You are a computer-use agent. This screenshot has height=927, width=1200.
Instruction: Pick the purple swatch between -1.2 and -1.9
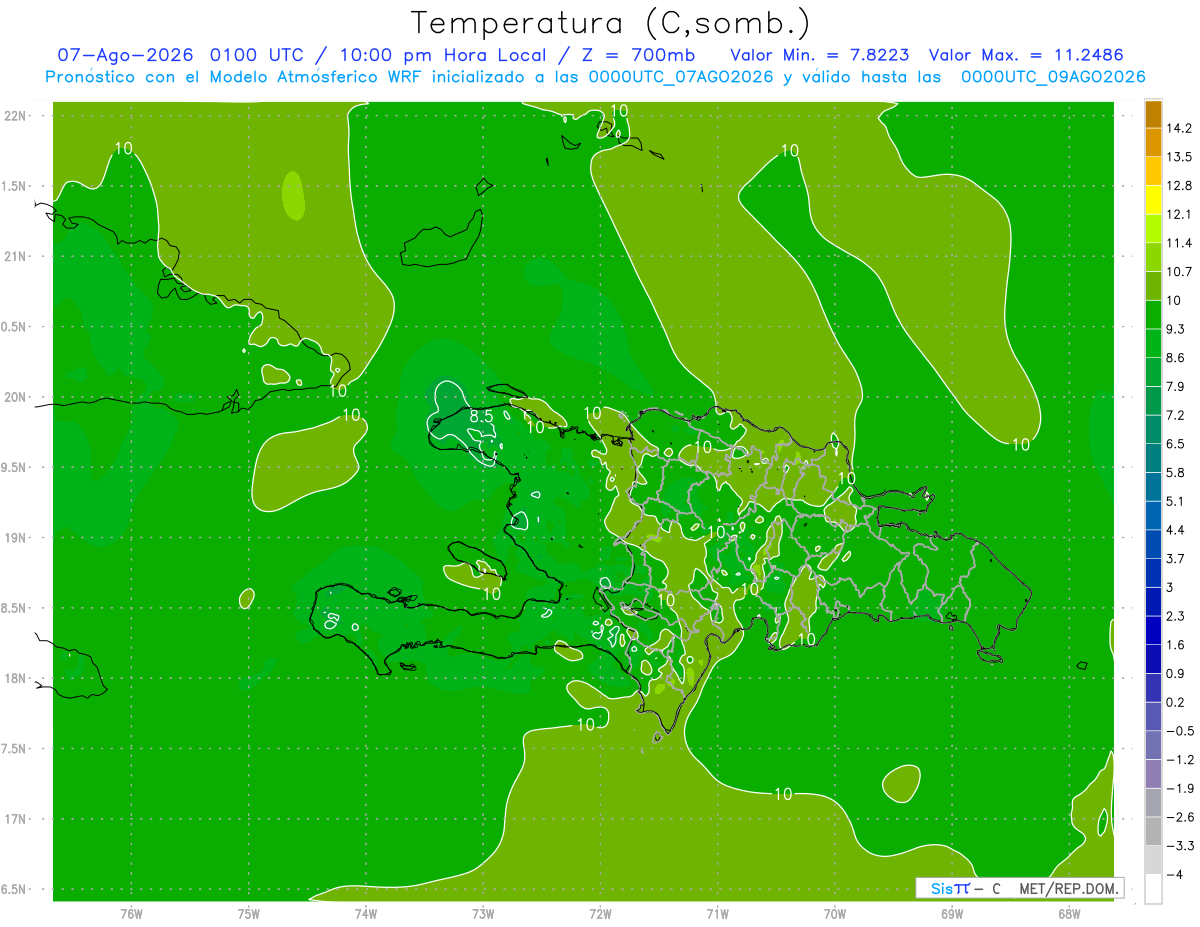coord(1153,774)
